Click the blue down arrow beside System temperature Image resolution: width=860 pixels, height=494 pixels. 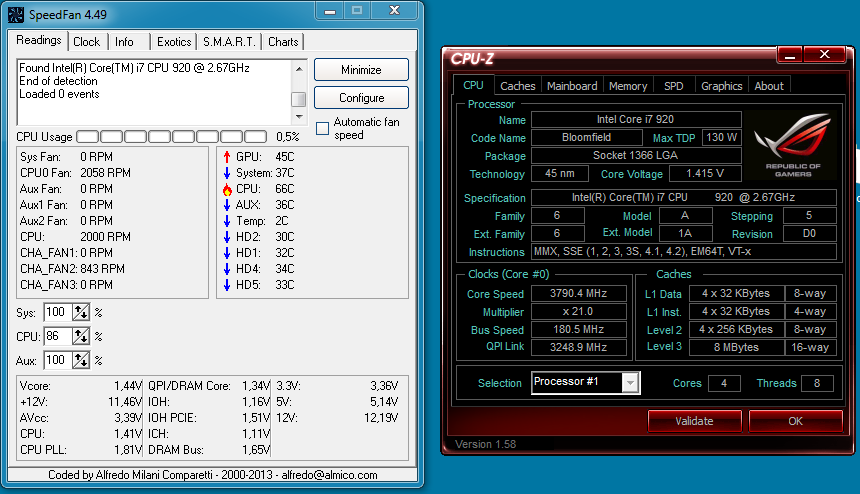pos(226,173)
